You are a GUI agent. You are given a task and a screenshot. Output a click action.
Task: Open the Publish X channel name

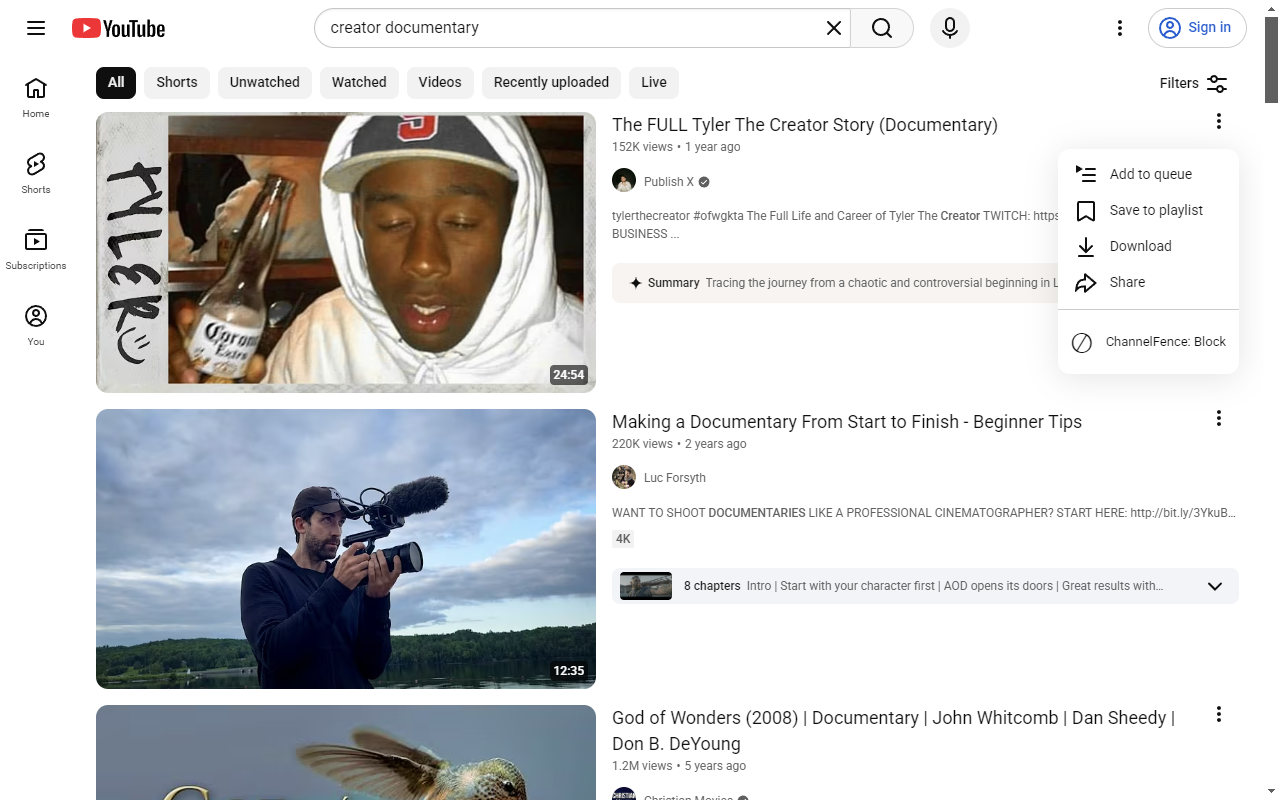pos(669,182)
